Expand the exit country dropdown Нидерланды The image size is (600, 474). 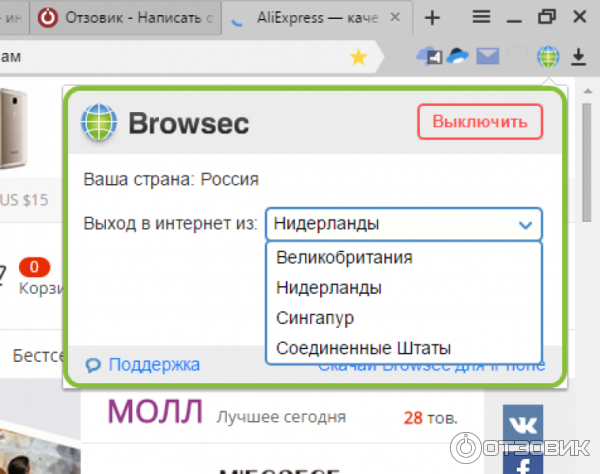[x=404, y=224]
